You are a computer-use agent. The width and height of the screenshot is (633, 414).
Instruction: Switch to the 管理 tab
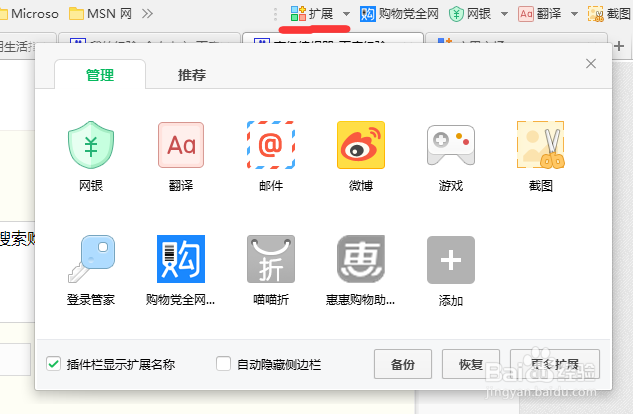(x=100, y=75)
